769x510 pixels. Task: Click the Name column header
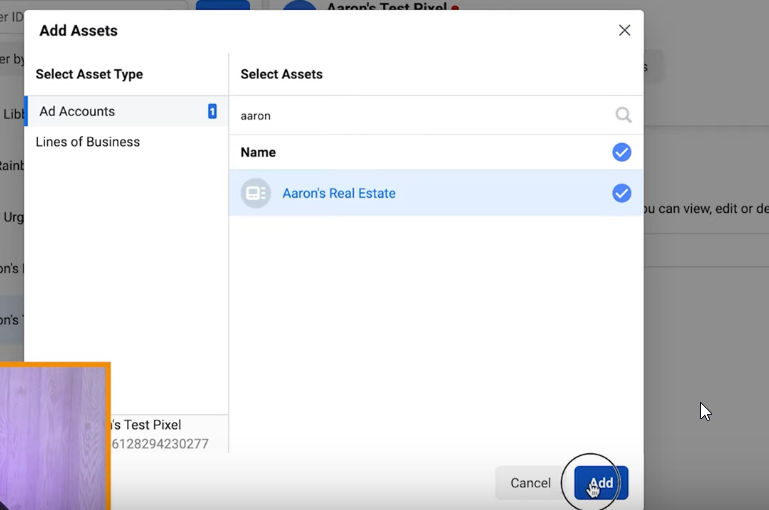coord(258,153)
